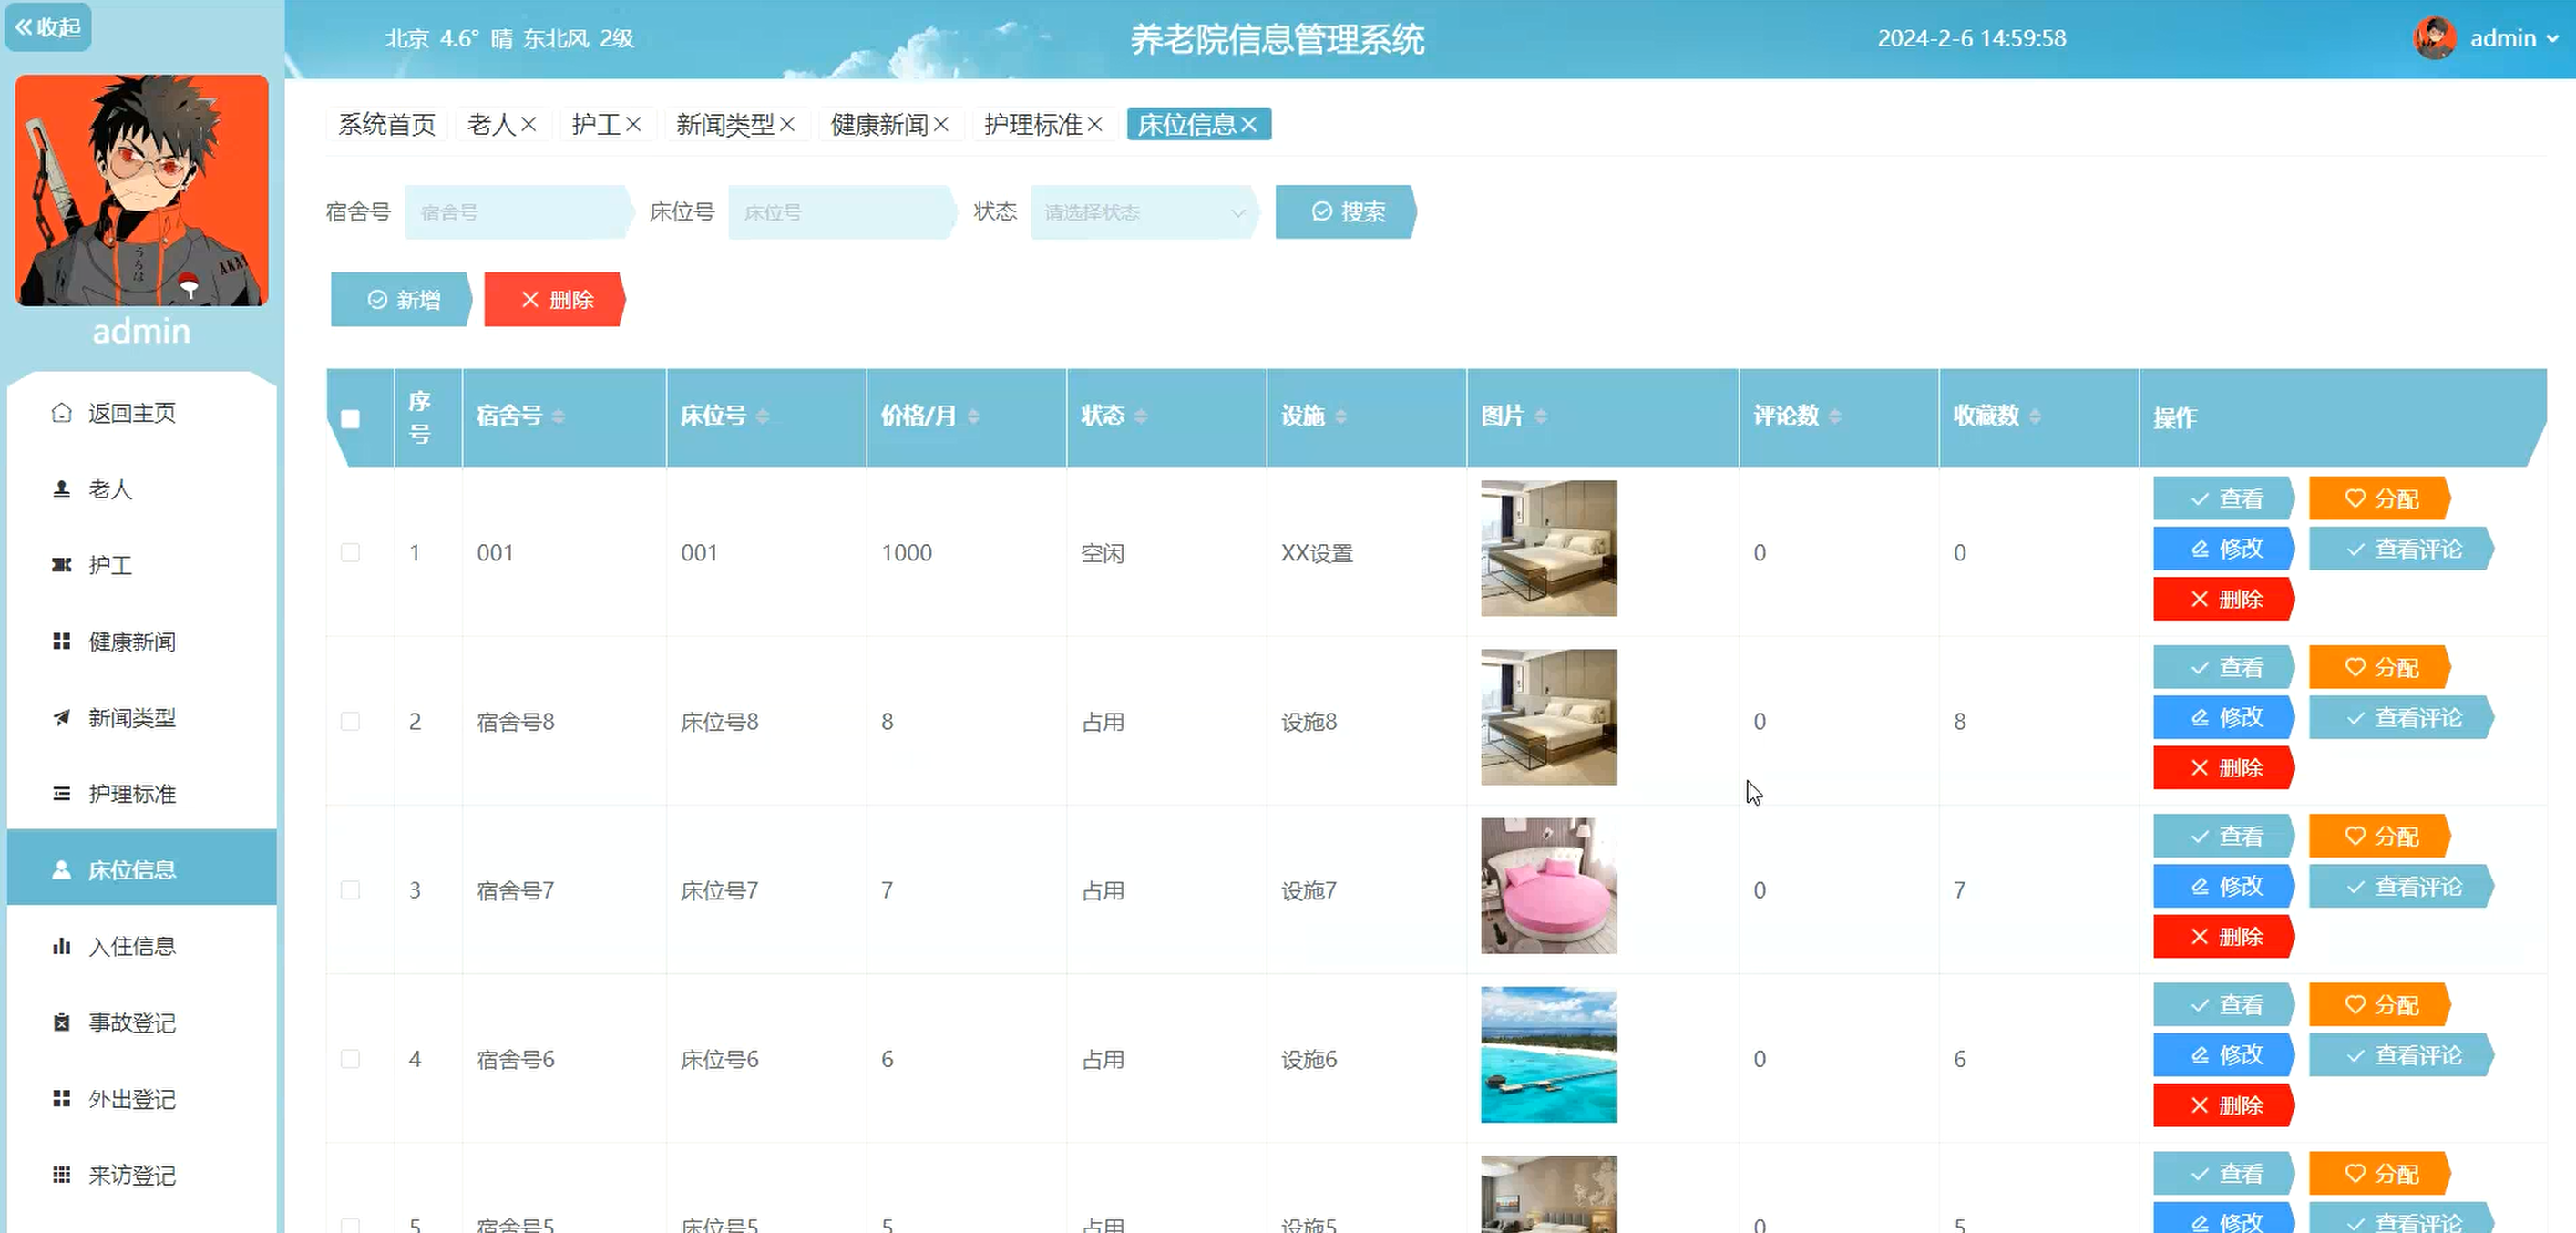This screenshot has height=1233, width=2576.
Task: Click 分配 for row 001
Action: tap(2380, 498)
